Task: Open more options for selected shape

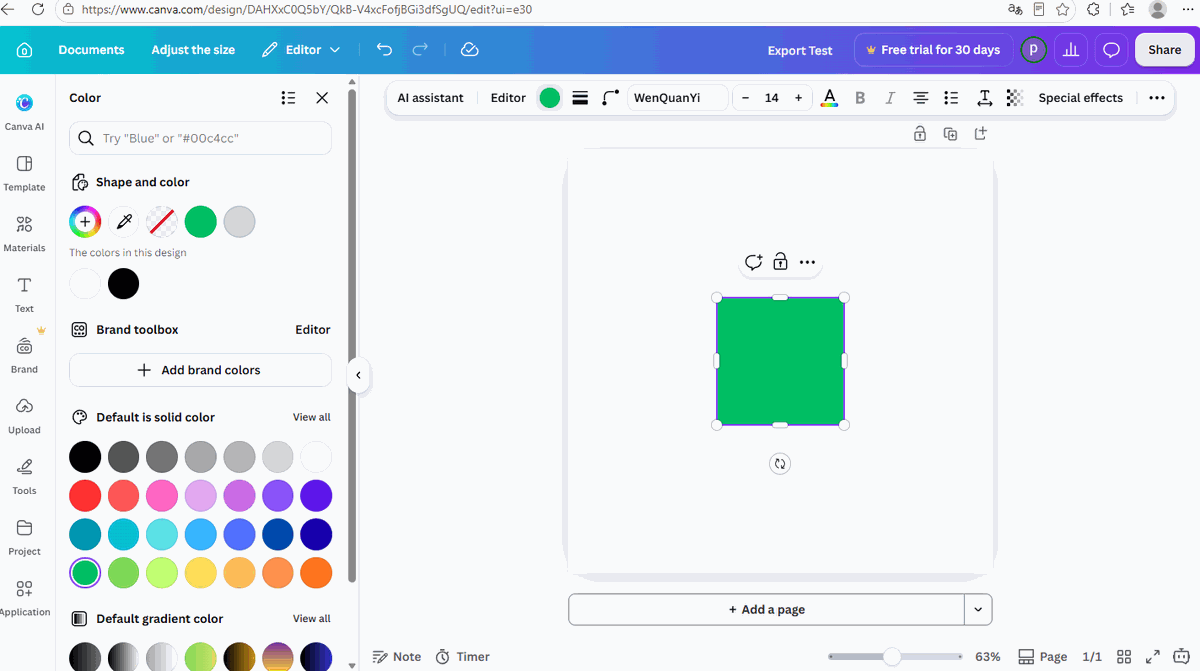Action: click(808, 262)
